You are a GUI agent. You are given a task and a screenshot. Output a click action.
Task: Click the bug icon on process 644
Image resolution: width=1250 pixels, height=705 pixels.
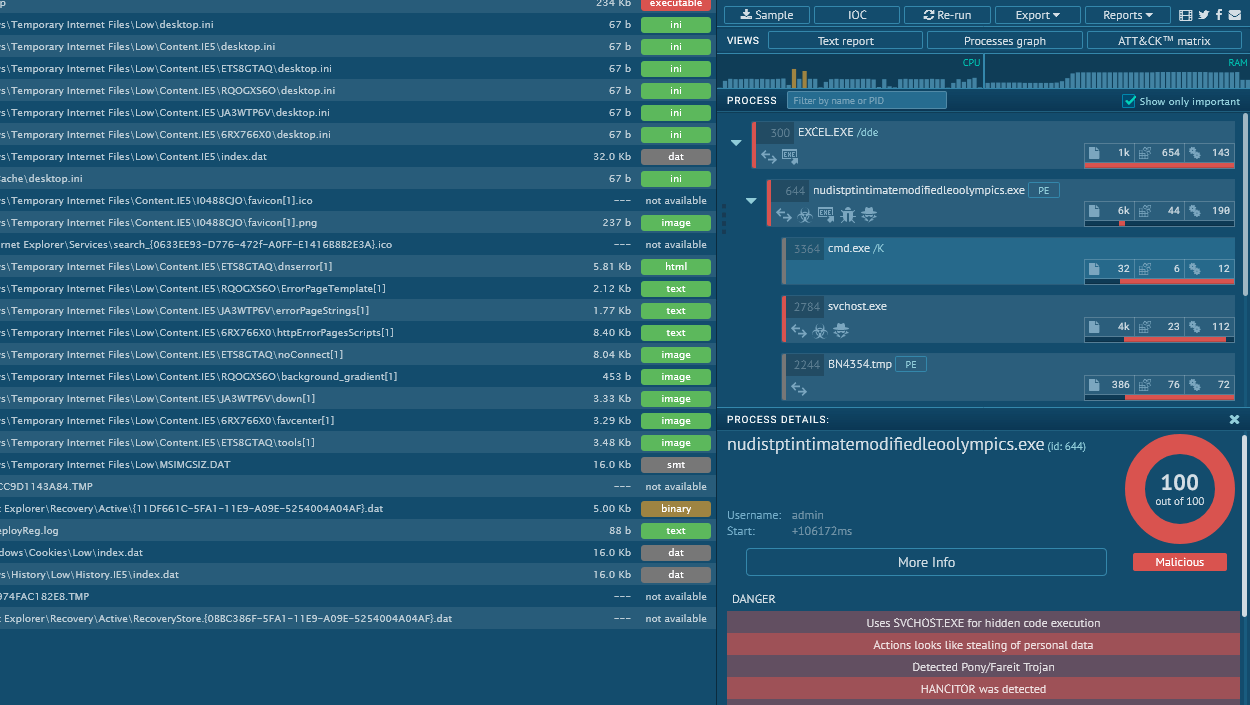[848, 214]
